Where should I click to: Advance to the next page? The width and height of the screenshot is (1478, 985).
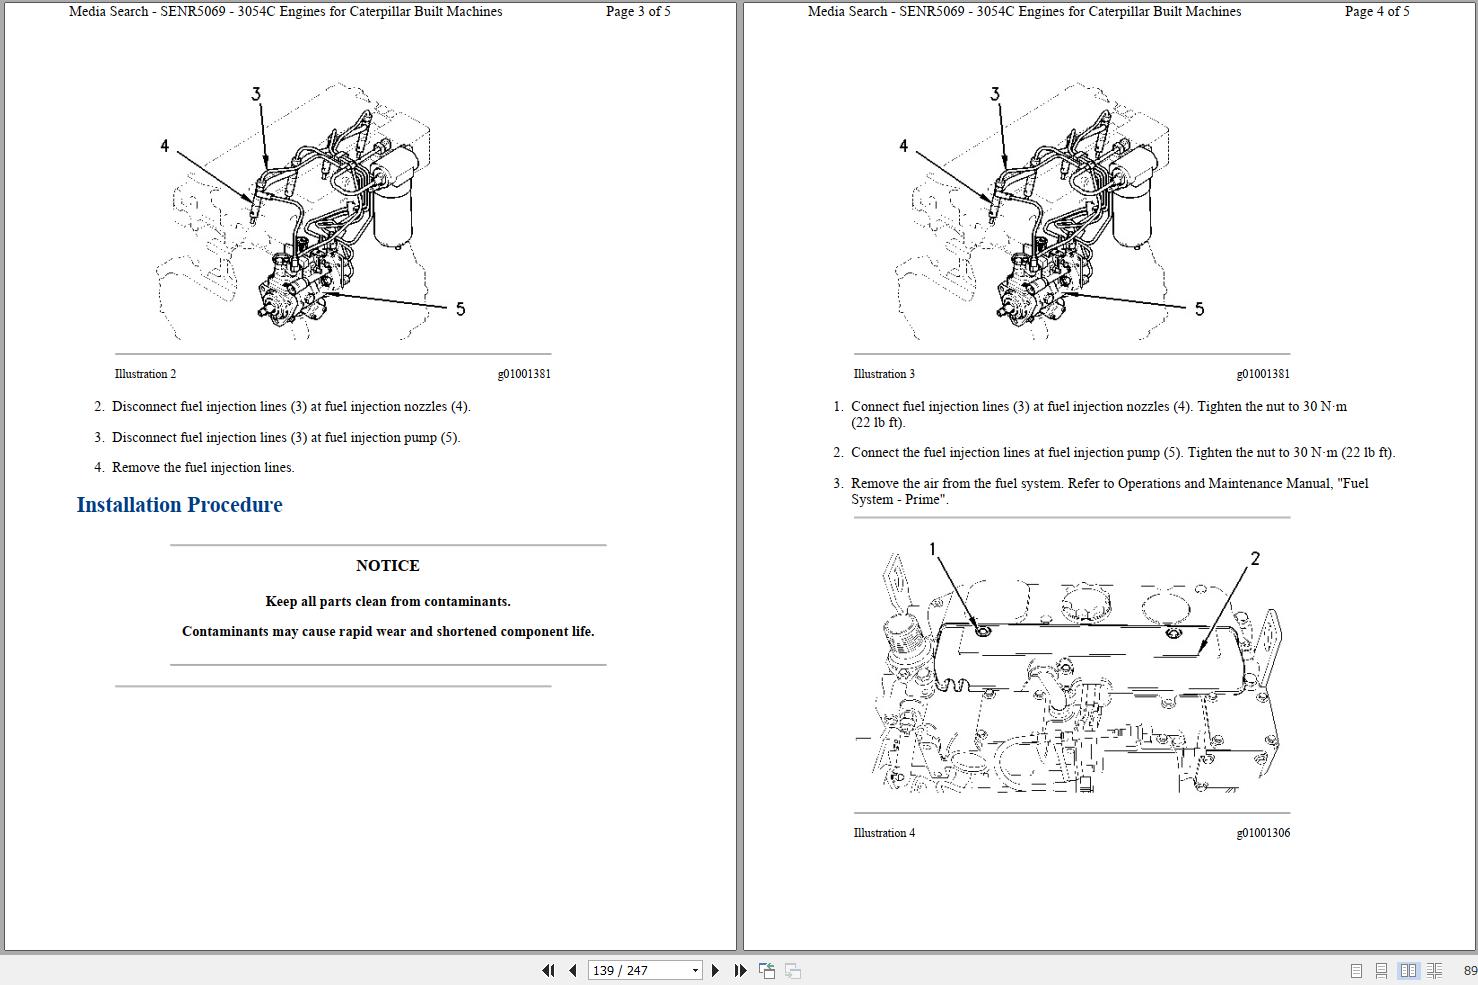pyautogui.click(x=715, y=970)
